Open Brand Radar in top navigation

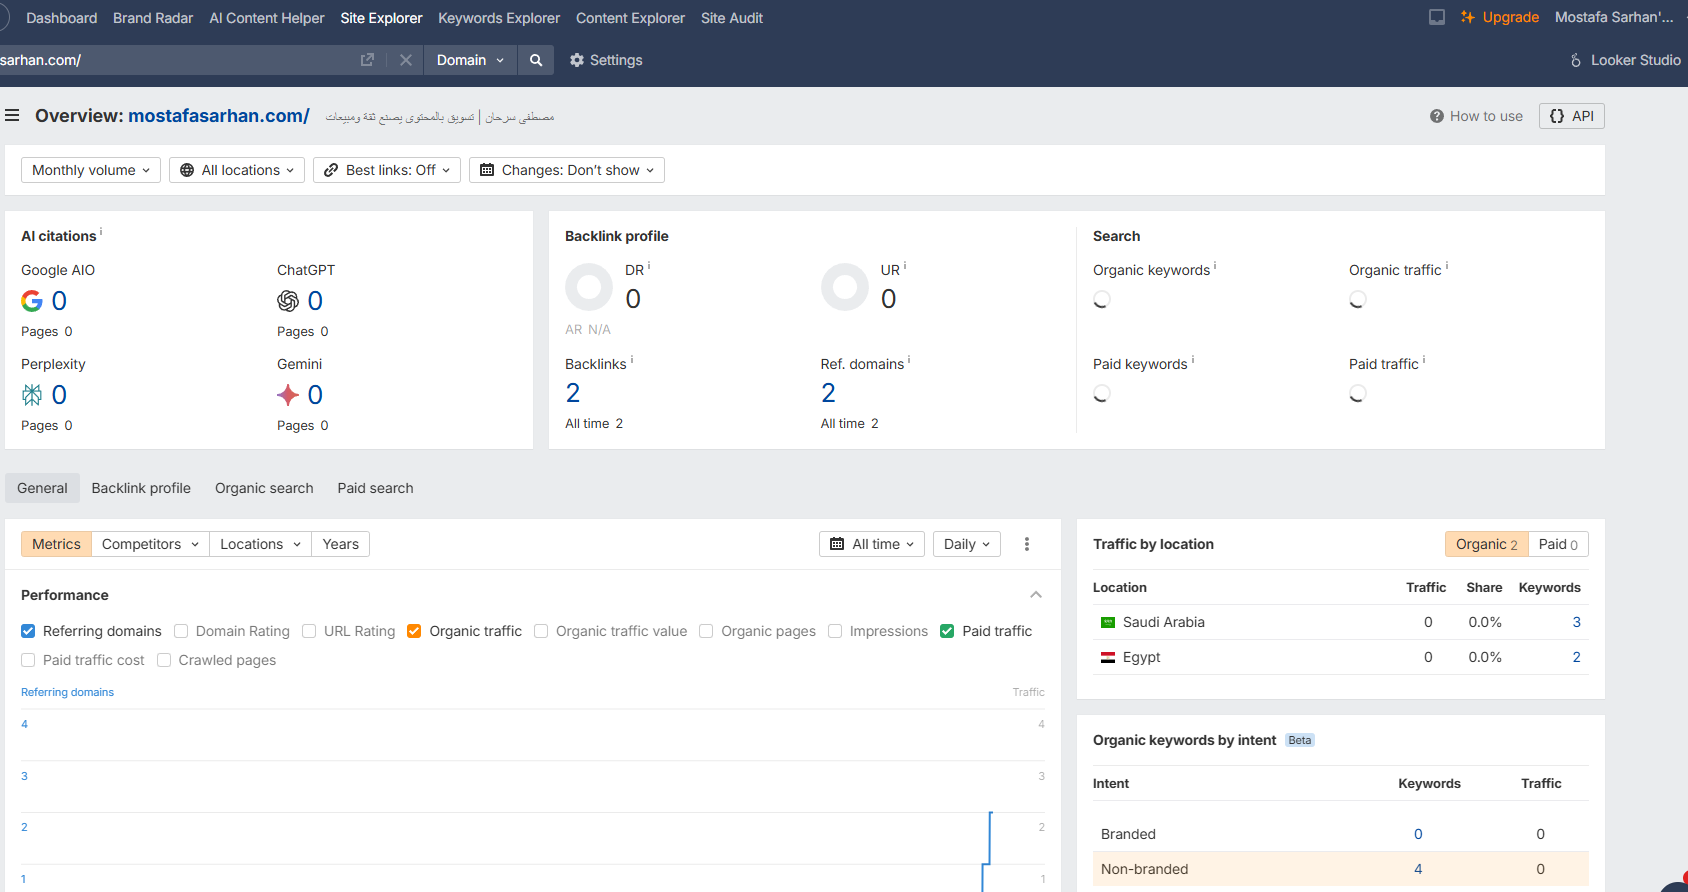[x=153, y=18]
